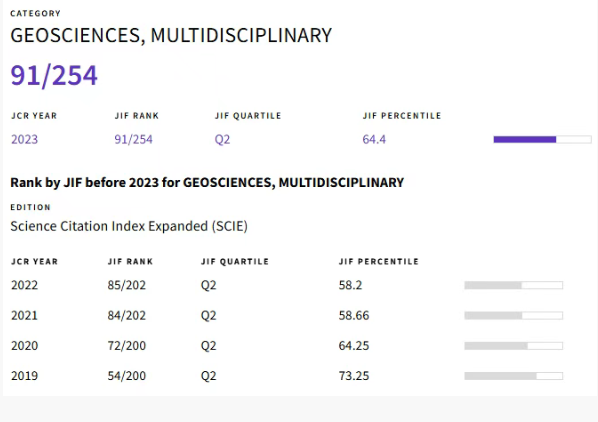The image size is (598, 422).
Task: Click the GEOSCIENCES, MULTIDISCIPLINARY category title
Action: point(171,35)
